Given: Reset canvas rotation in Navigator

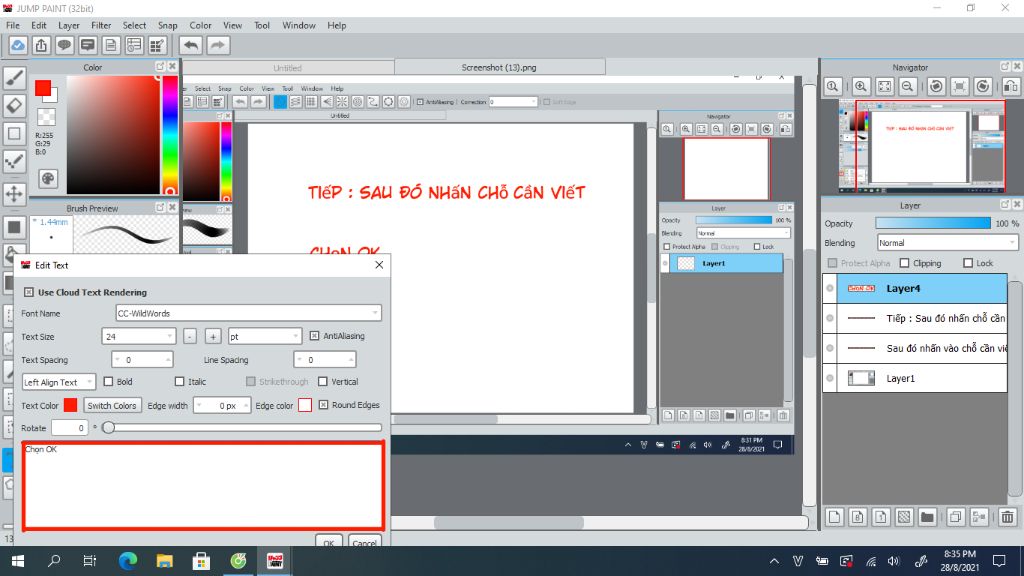Looking at the screenshot, I should tap(959, 86).
